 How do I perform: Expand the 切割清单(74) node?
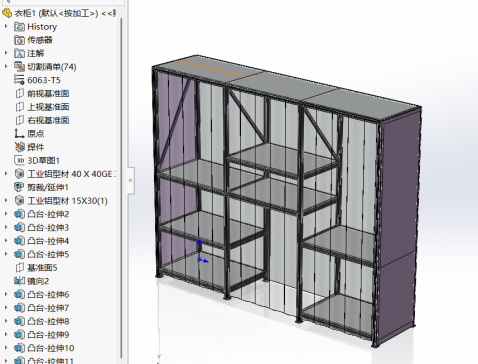coord(6,66)
